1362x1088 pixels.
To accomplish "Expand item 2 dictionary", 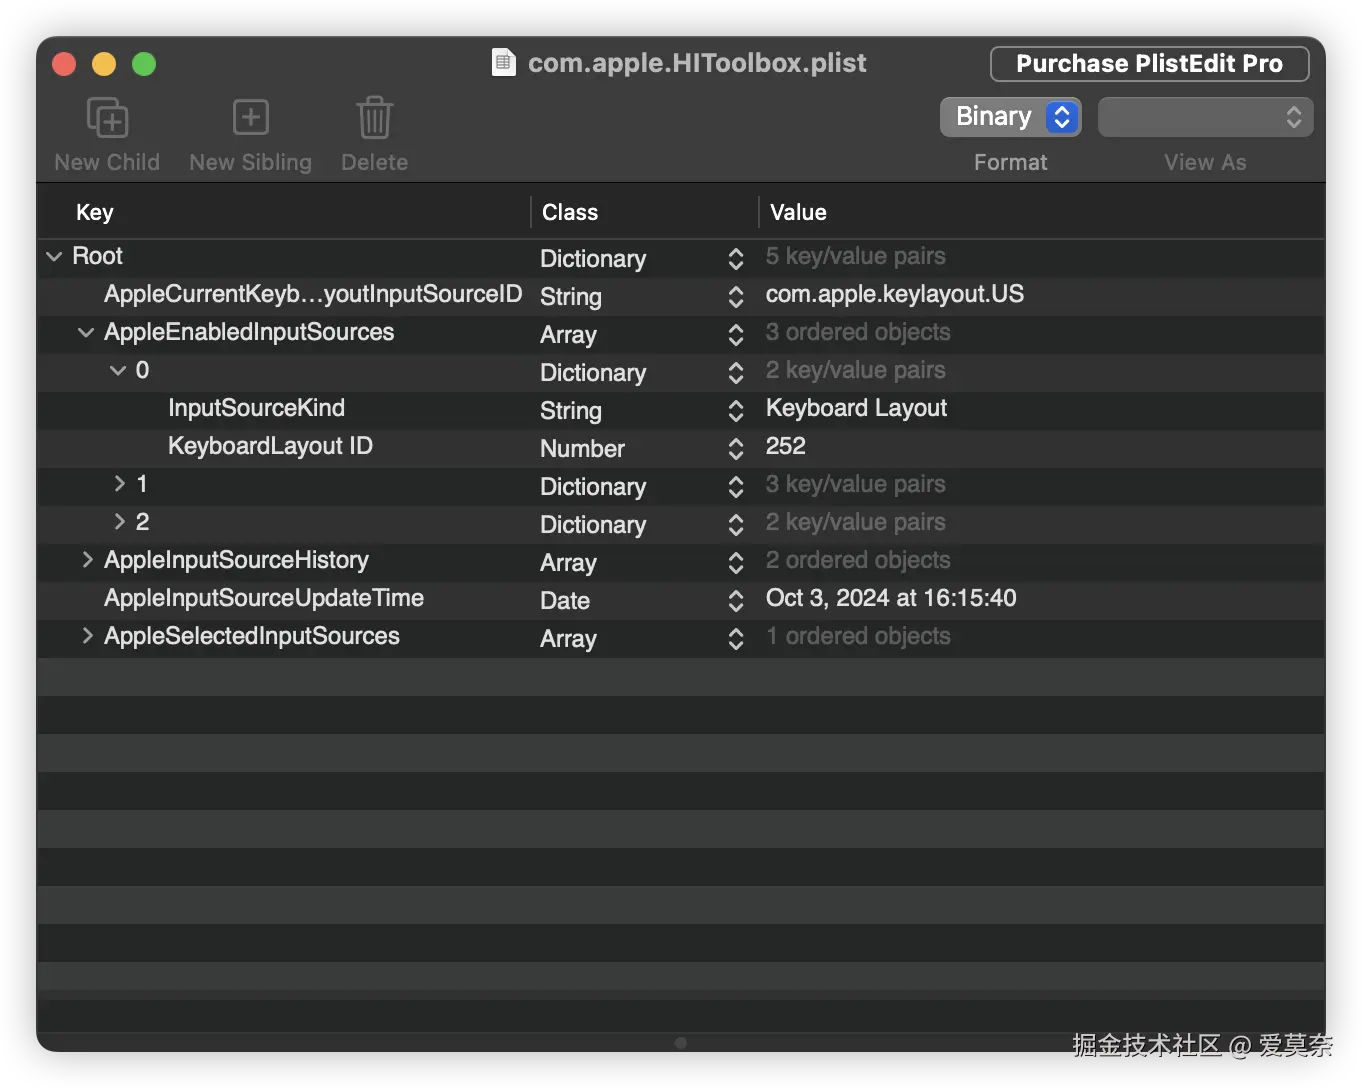I will pyautogui.click(x=119, y=522).
